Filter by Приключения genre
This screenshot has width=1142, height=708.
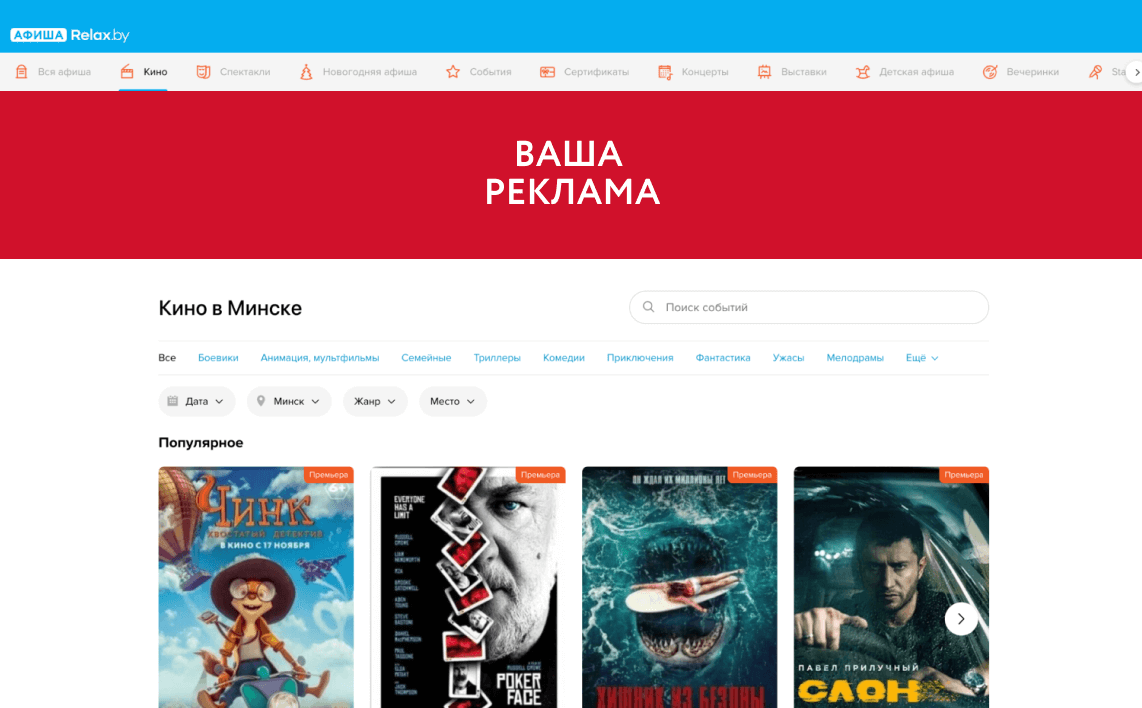coord(640,358)
